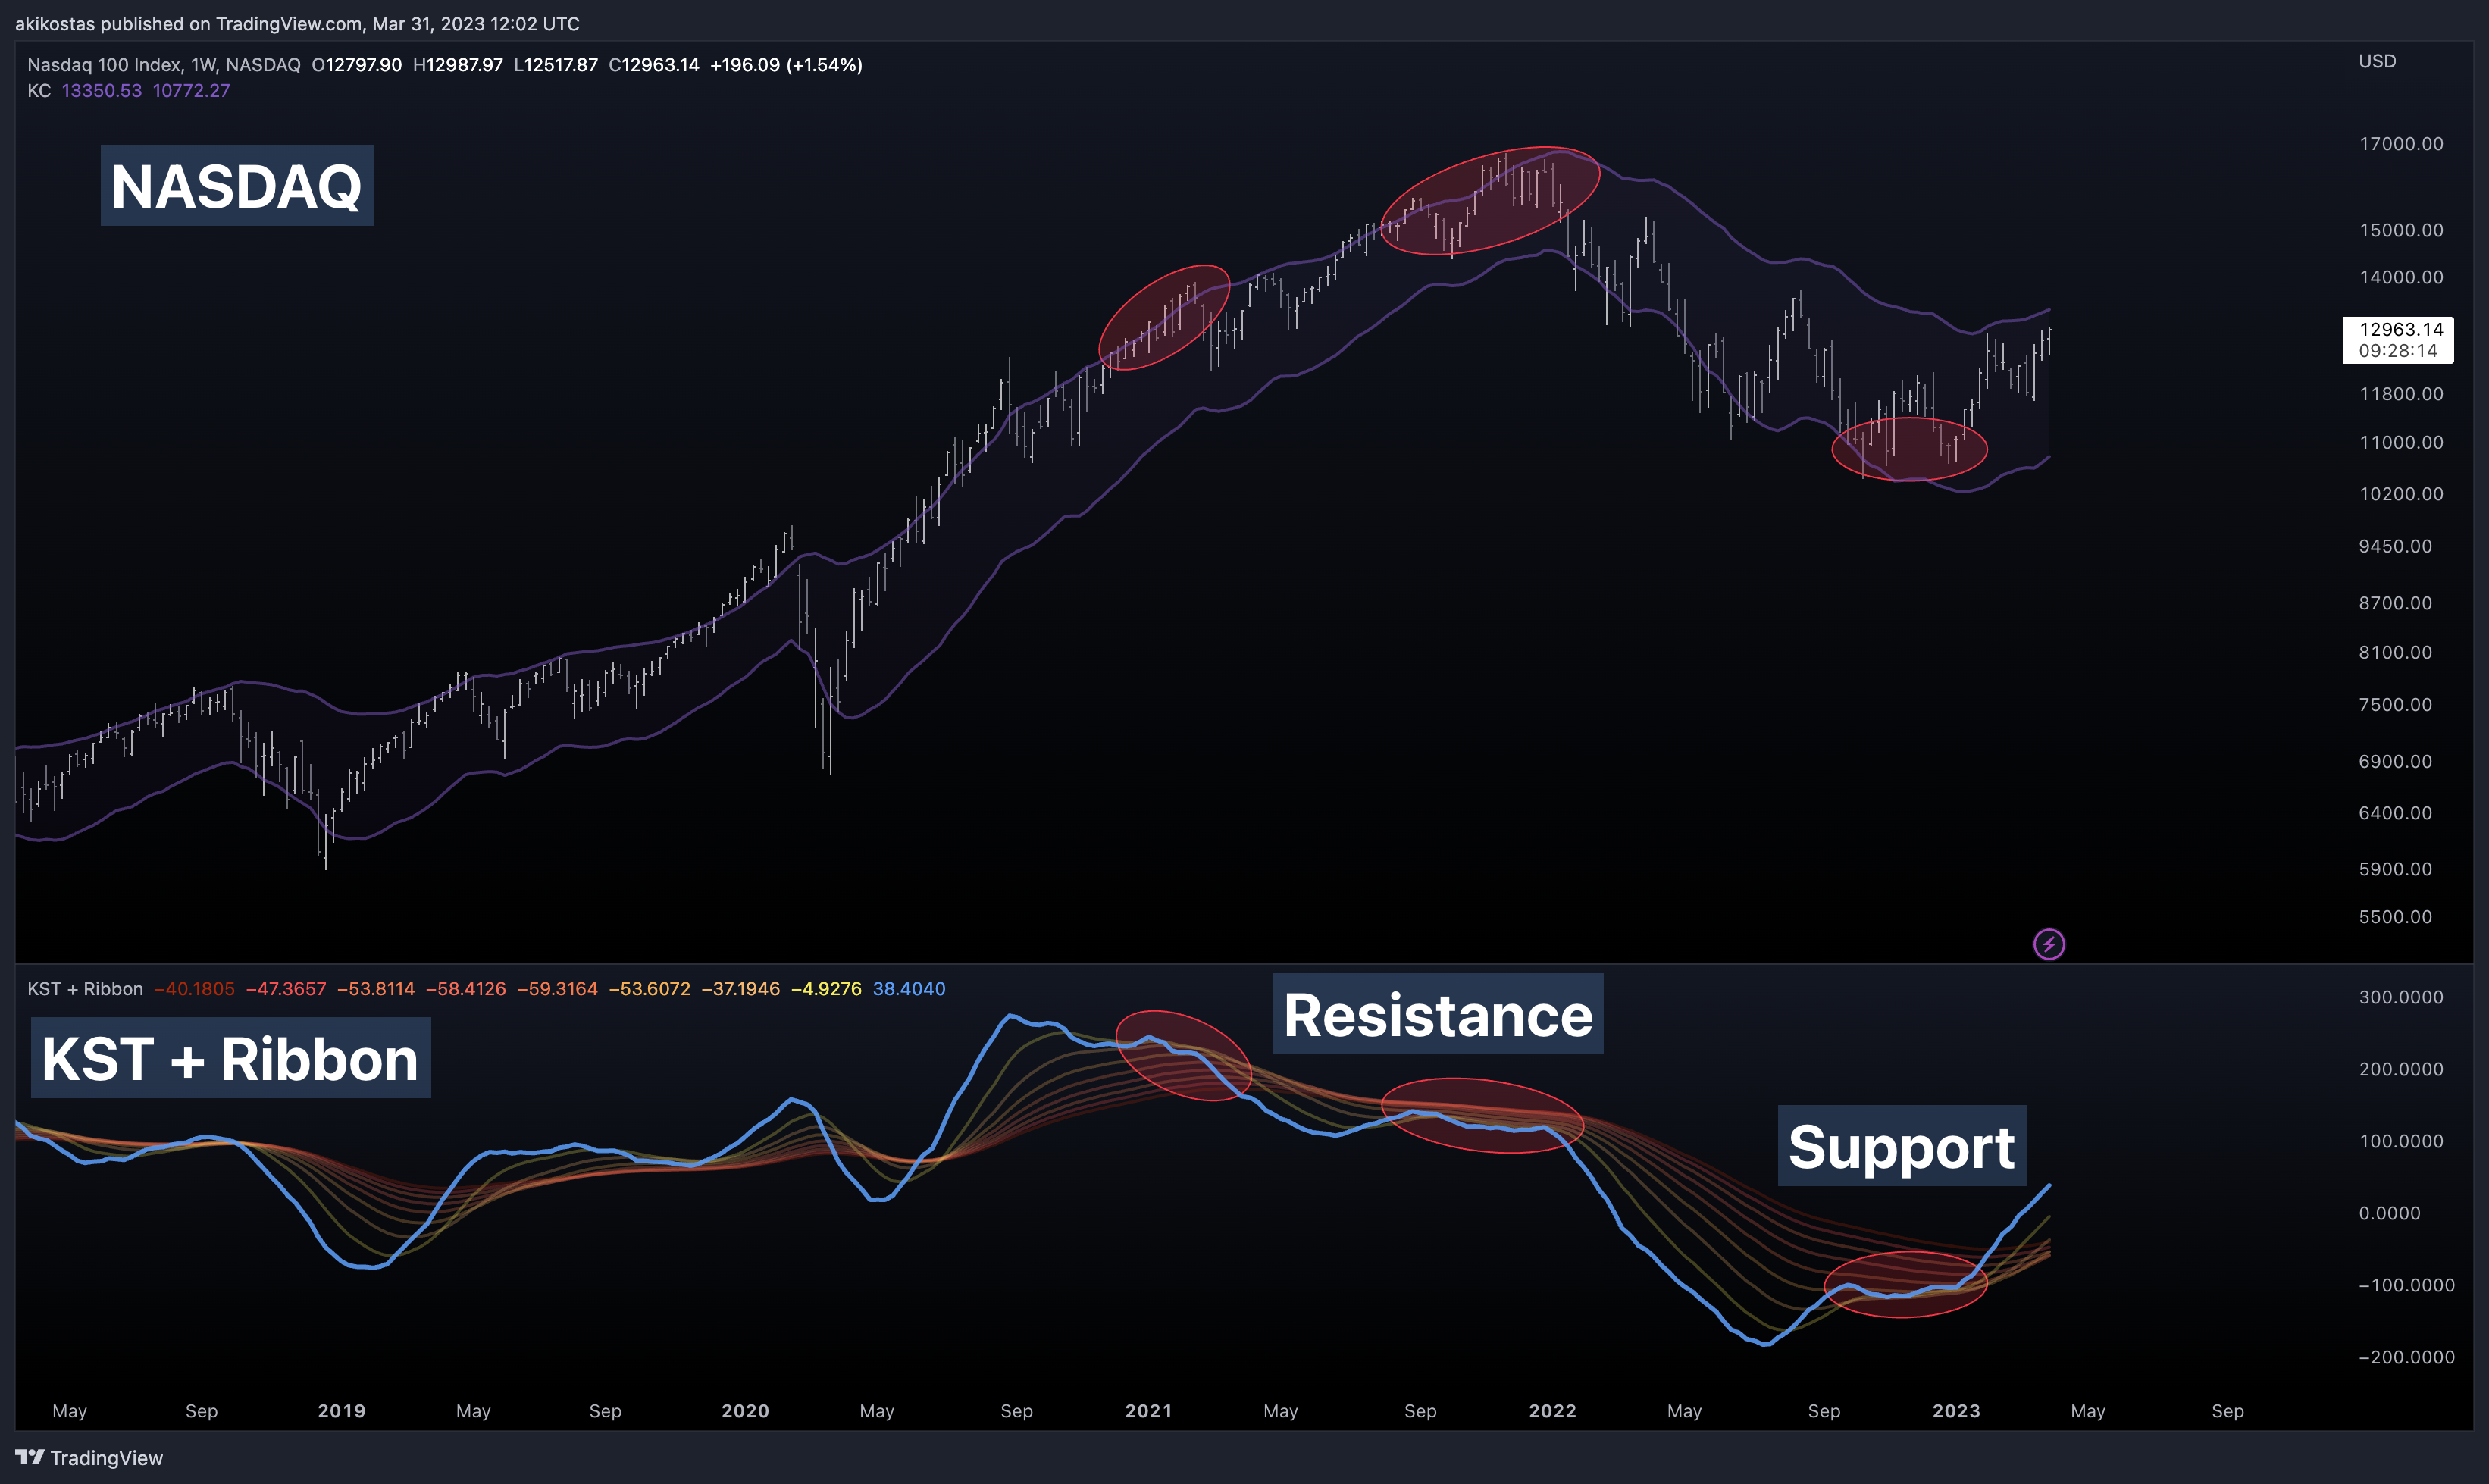Click the KST + Ribbon indicator legend
Image resolution: width=2489 pixels, height=1484 pixels.
[85, 989]
